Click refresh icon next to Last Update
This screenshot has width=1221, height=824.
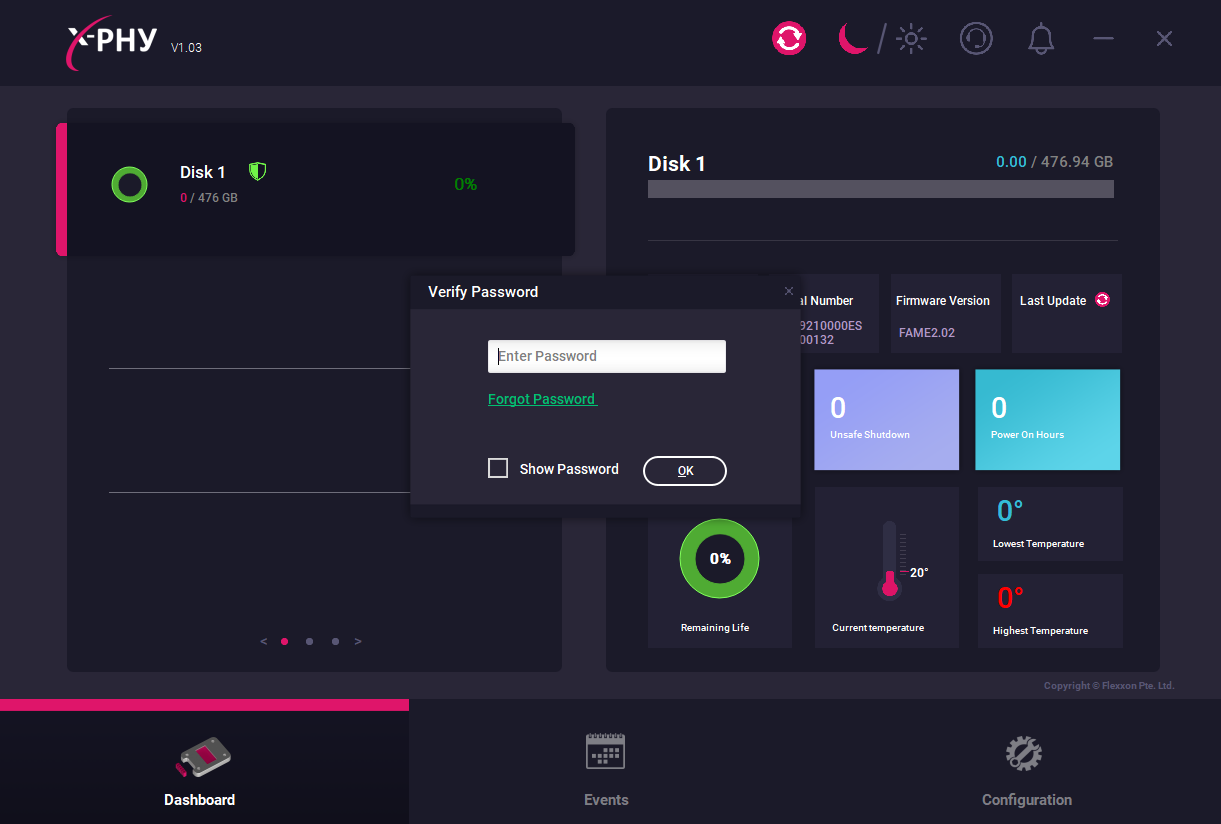click(1102, 300)
